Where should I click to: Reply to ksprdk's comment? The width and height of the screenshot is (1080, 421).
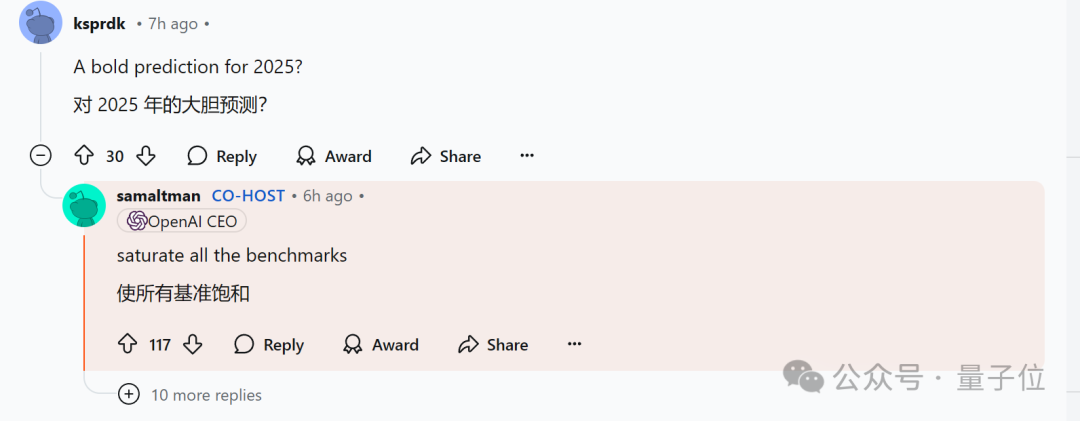click(x=222, y=156)
